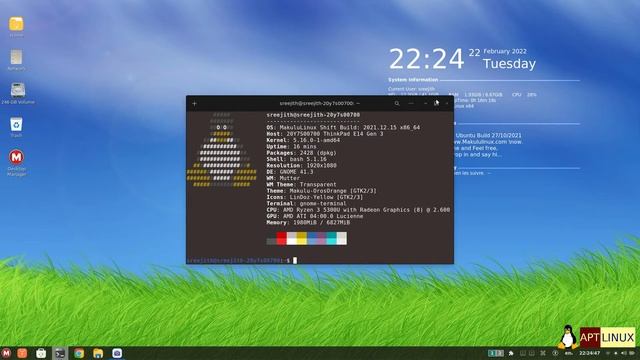Open the terminal hamburger menu

tap(411, 104)
